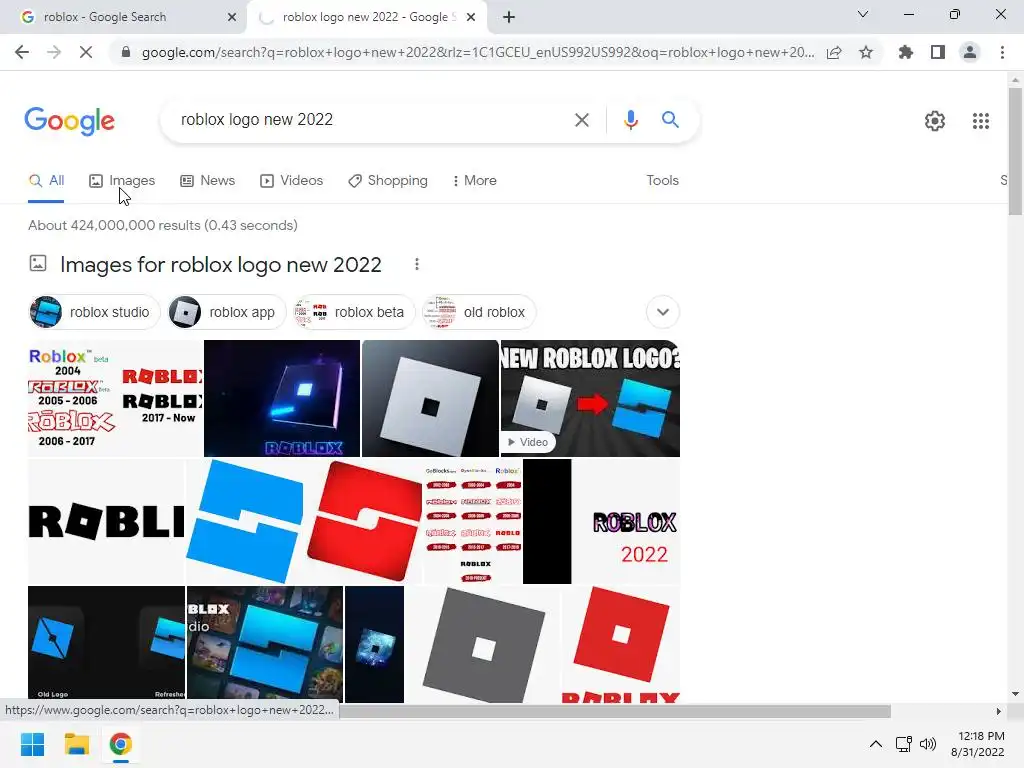Switch to the Videos tab
Screen dimensions: 1024x768
click(291, 180)
